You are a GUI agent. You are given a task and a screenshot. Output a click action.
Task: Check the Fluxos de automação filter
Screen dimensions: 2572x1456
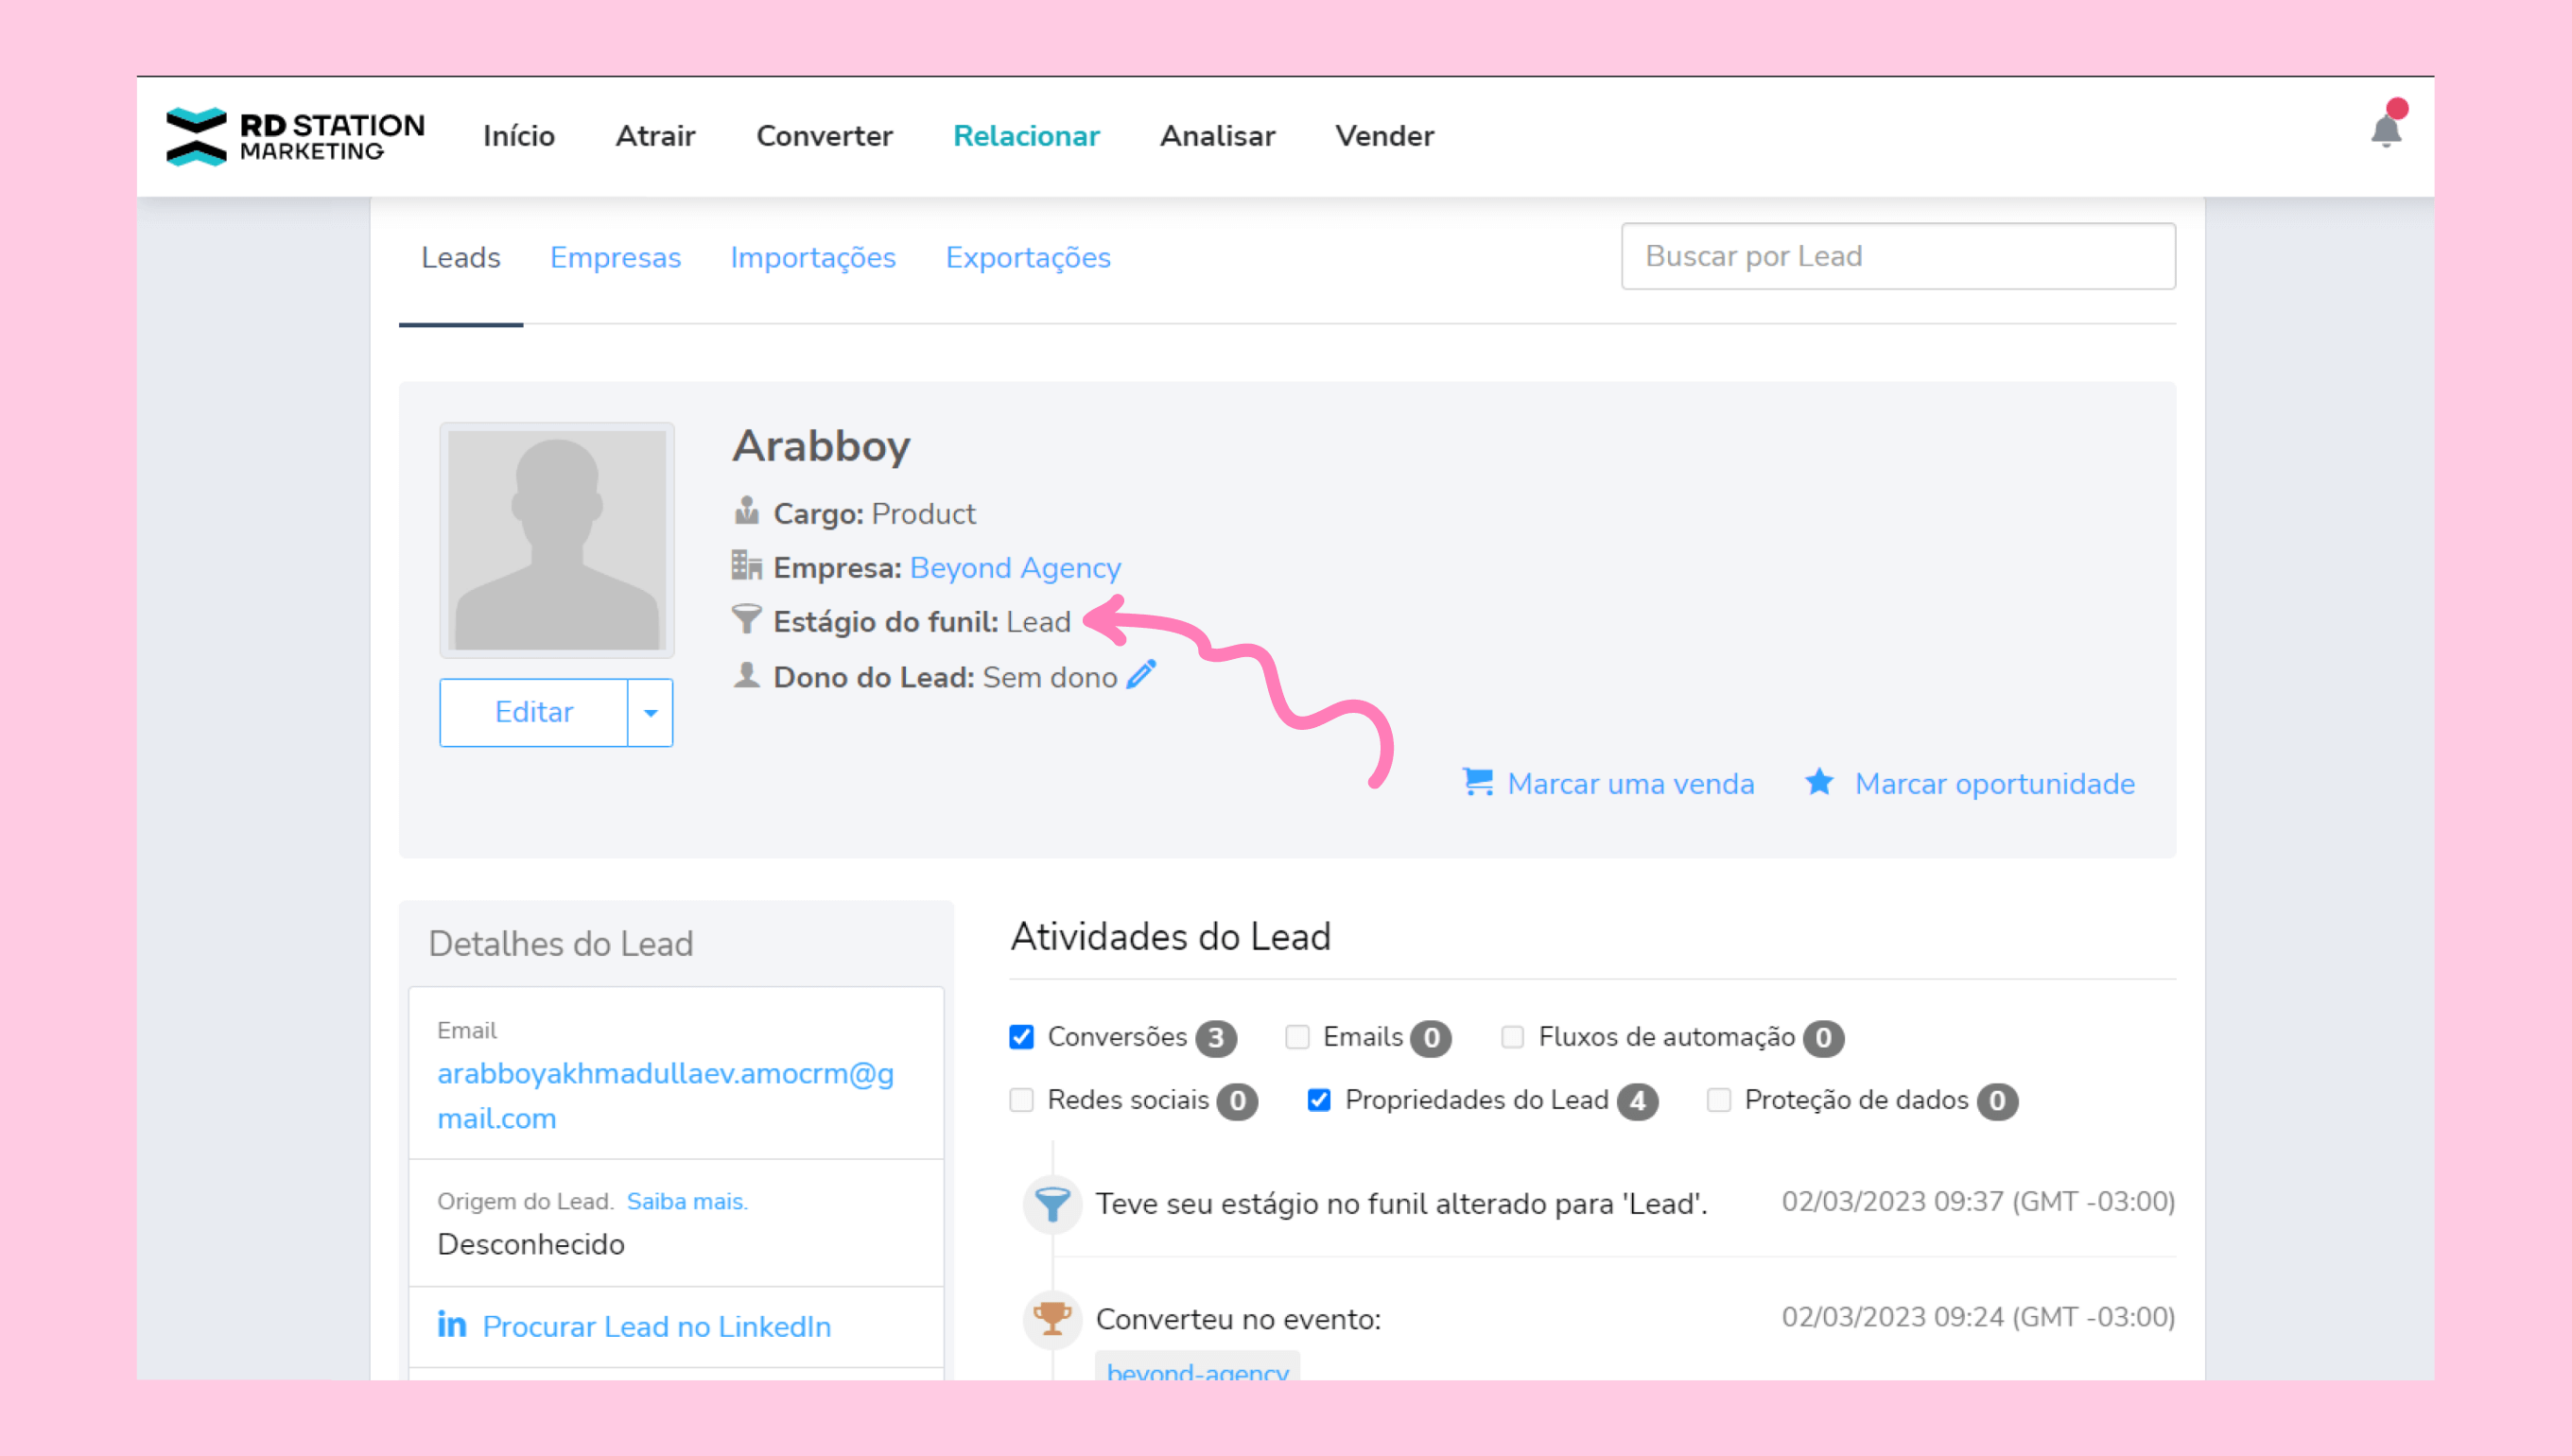pyautogui.click(x=1512, y=1037)
